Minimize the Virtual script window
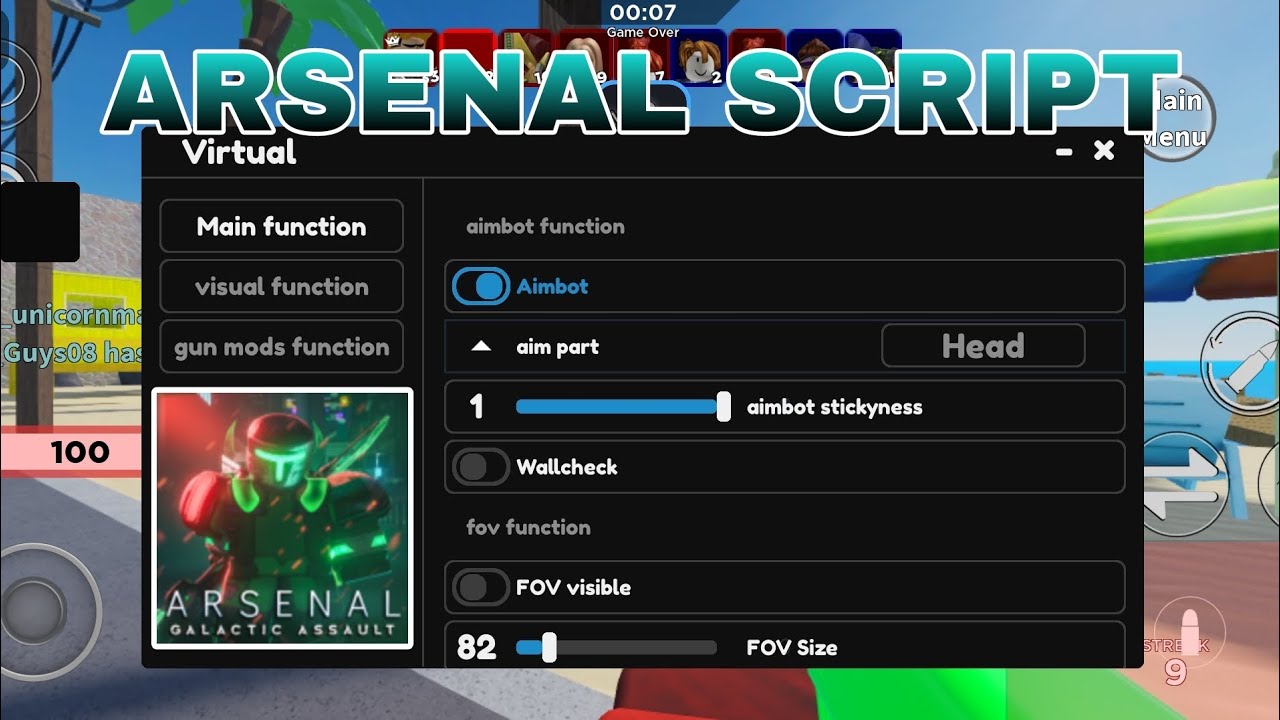Viewport: 1280px width, 720px height. 1064,152
